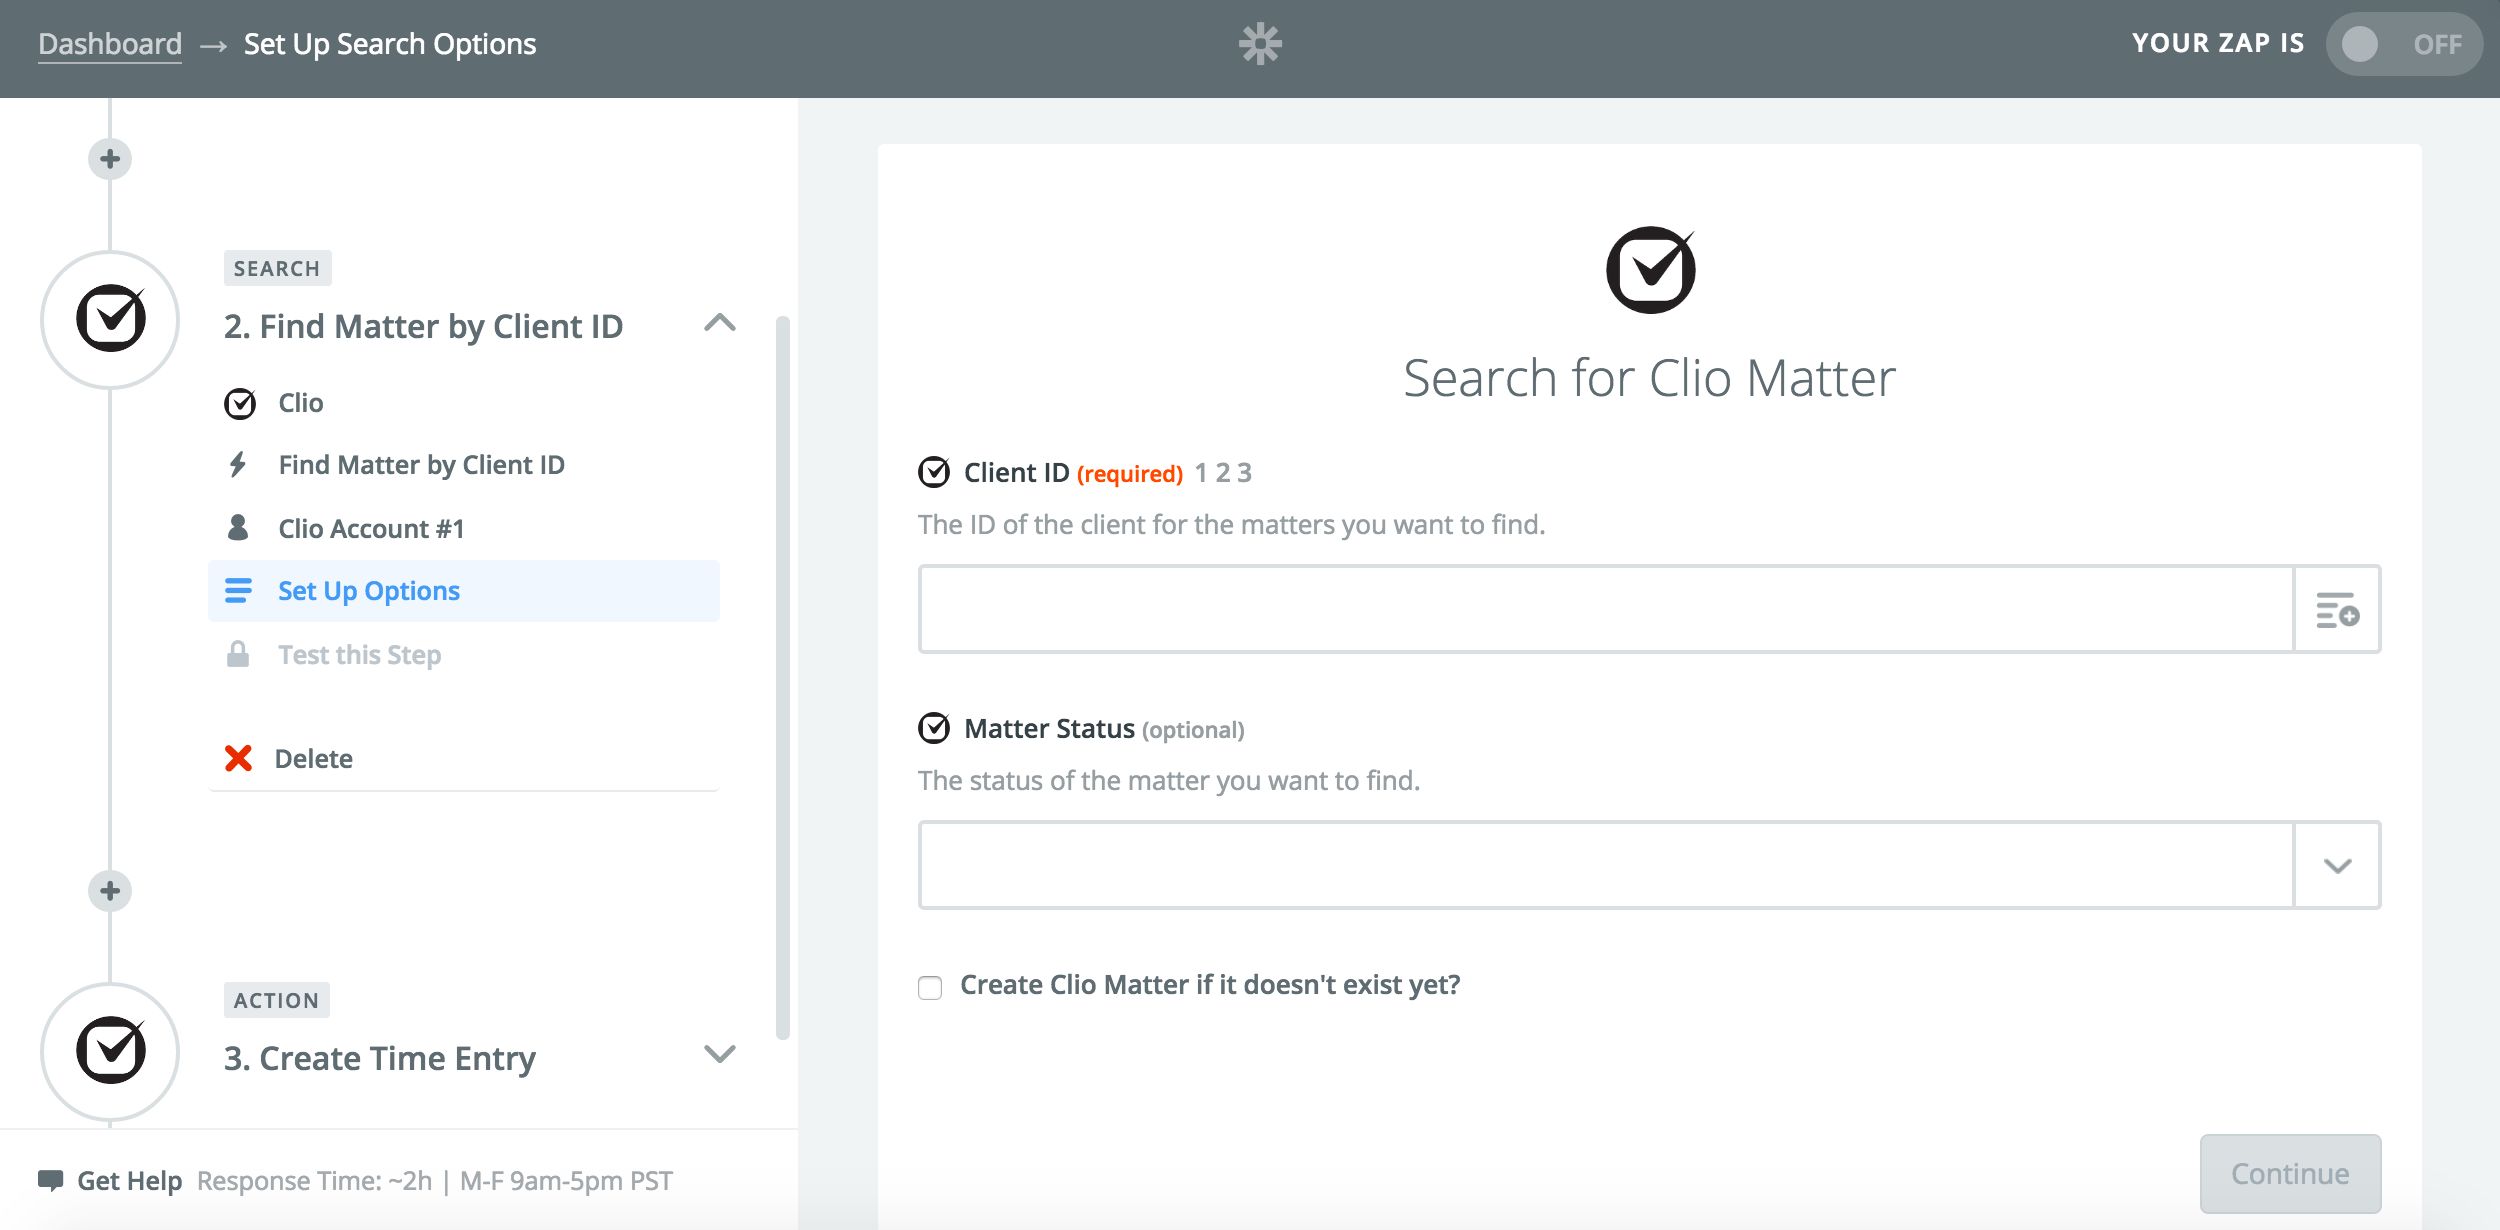Click the Clio circle icon for step 3
Image resolution: width=2500 pixels, height=1230 pixels.
[111, 1051]
